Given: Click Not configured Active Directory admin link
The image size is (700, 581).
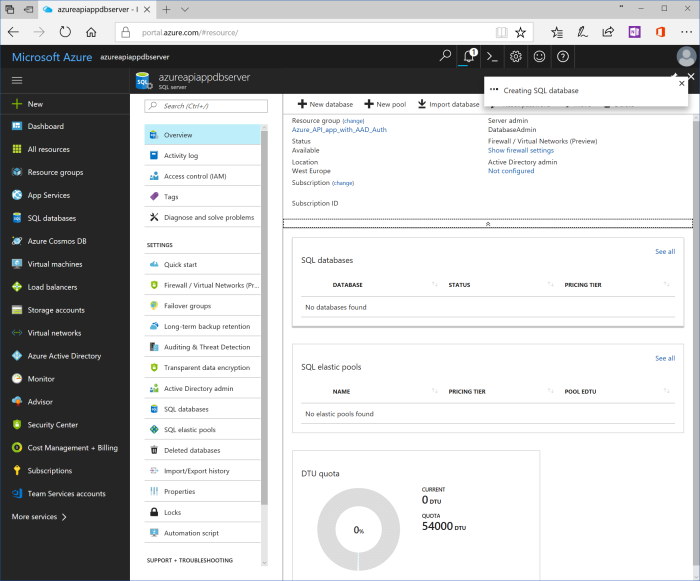Looking at the screenshot, I should [x=511, y=171].
